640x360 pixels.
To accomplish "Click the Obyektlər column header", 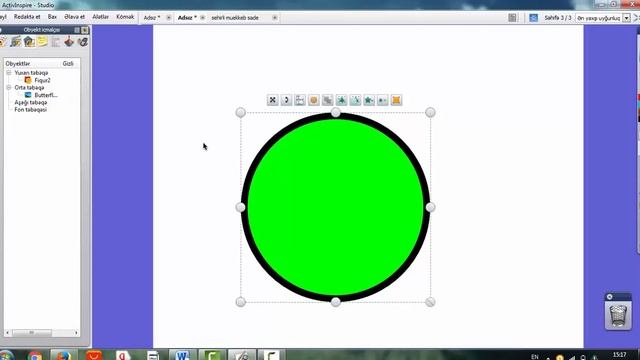I will 18,64.
